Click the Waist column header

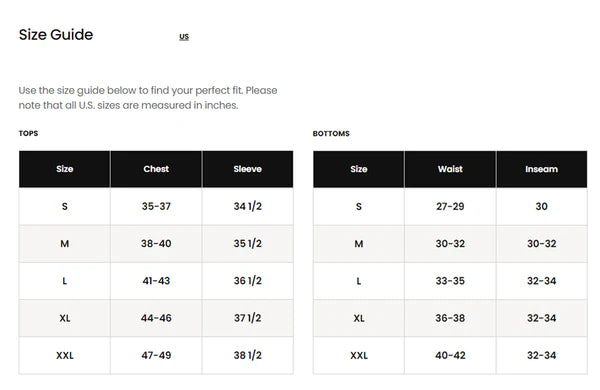pyautogui.click(x=450, y=169)
